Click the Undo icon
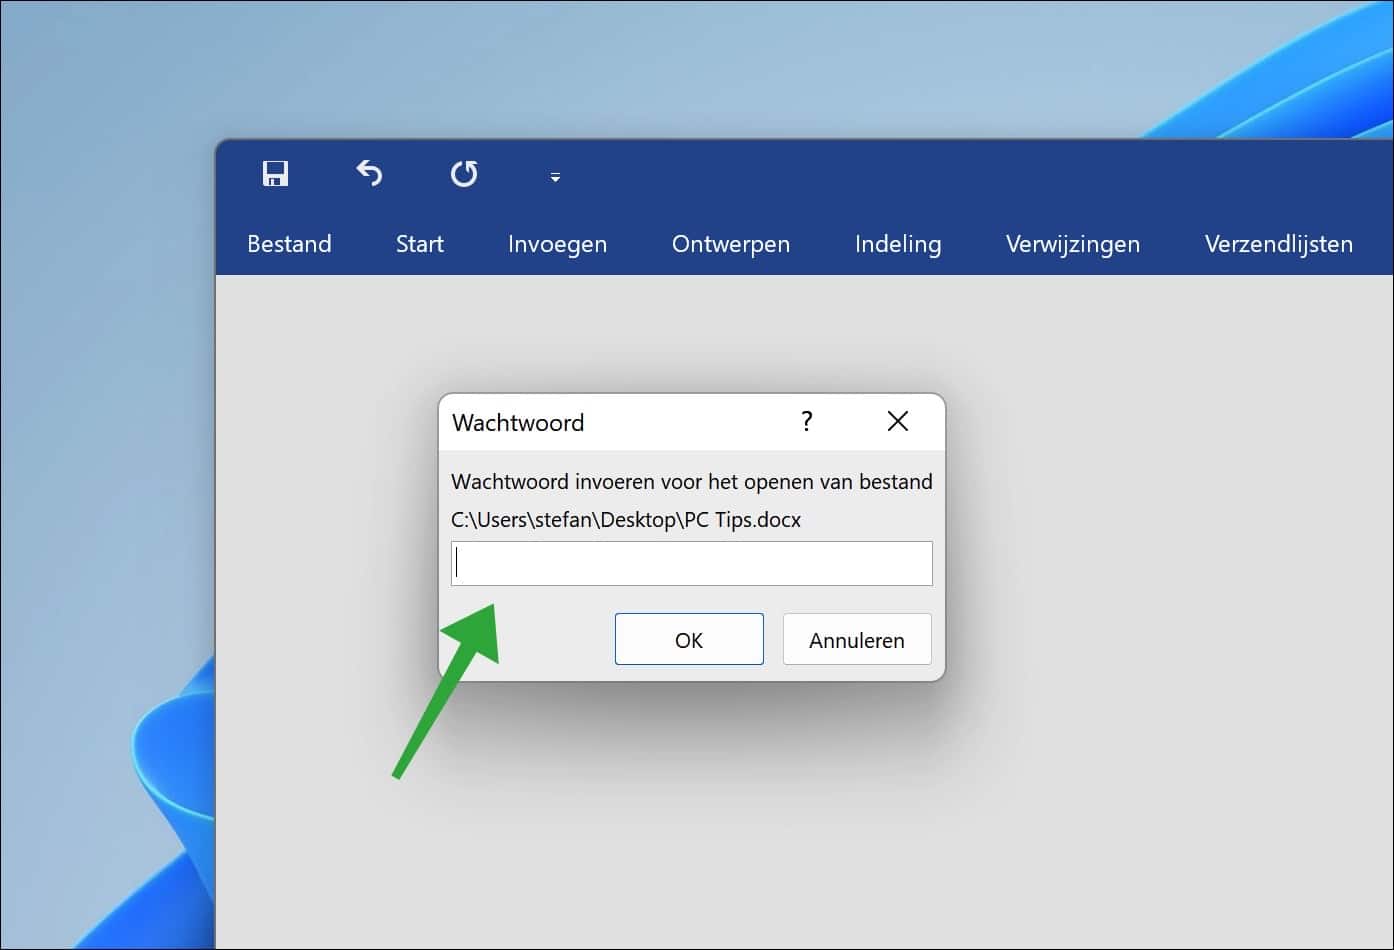The width and height of the screenshot is (1394, 950). point(369,173)
